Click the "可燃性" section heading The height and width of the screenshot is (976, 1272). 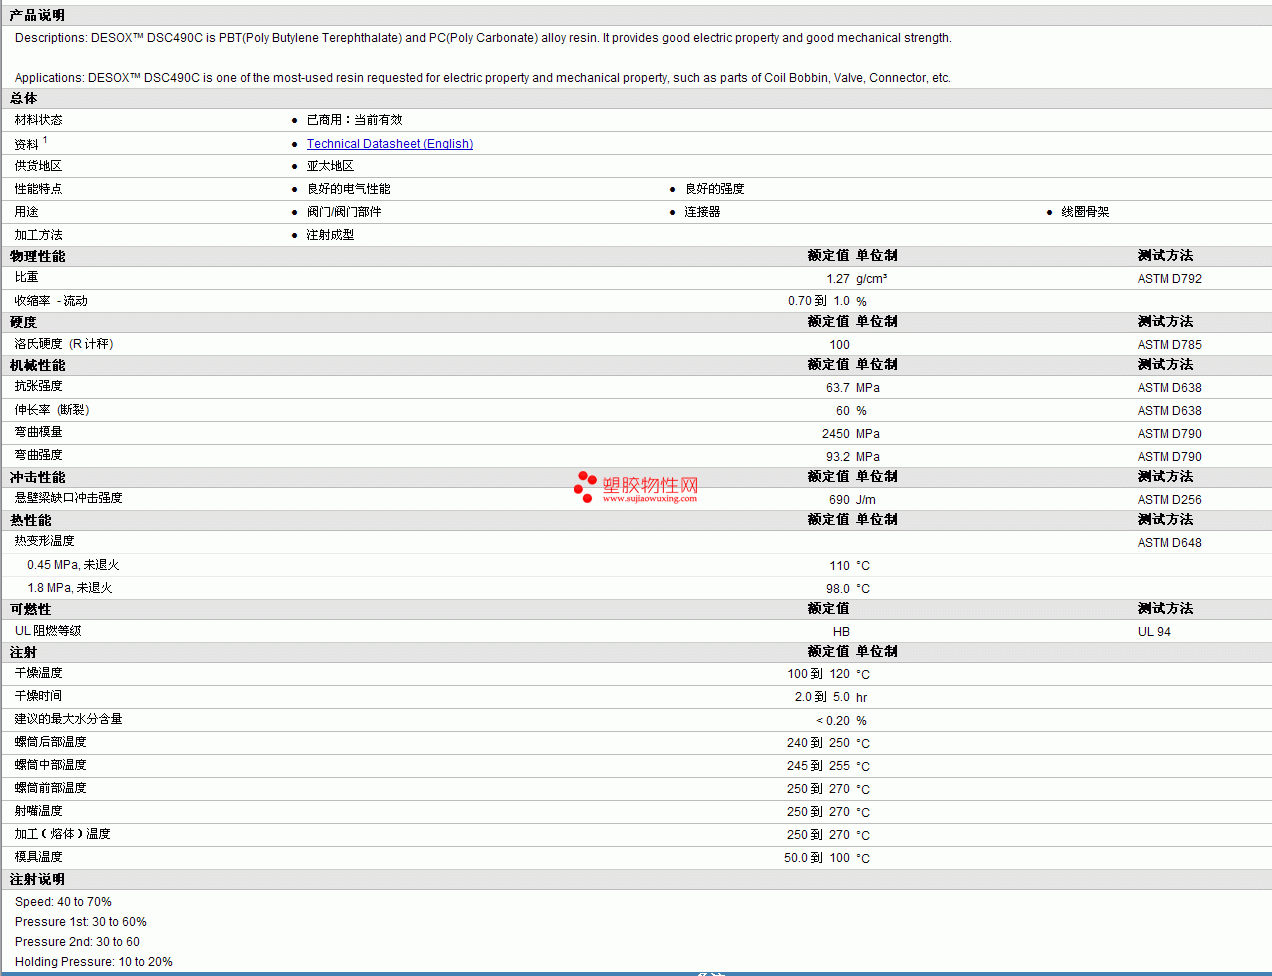(x=31, y=609)
